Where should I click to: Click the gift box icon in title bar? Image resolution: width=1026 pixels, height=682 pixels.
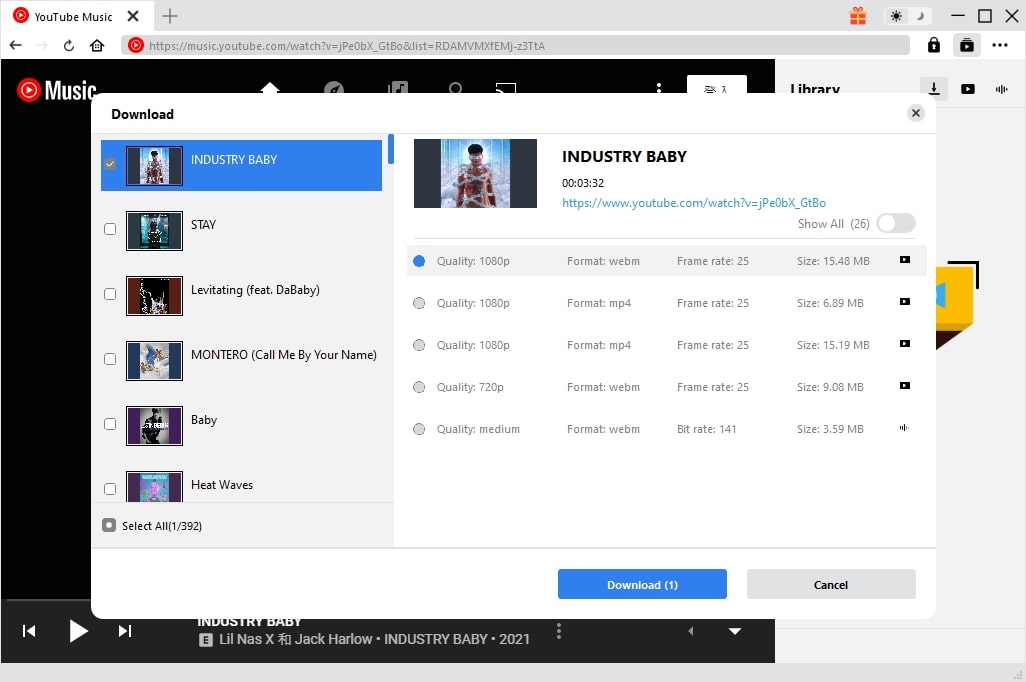pyautogui.click(x=858, y=16)
